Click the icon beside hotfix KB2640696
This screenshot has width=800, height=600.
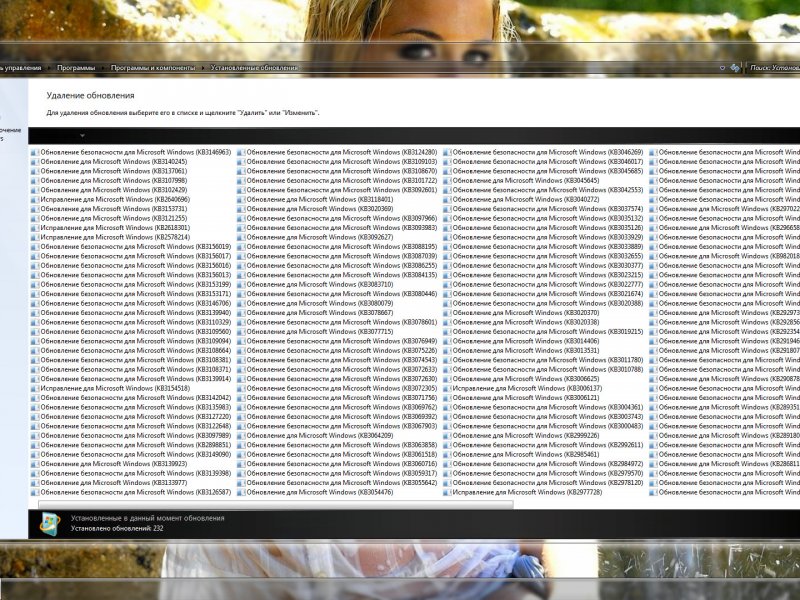click(35, 199)
